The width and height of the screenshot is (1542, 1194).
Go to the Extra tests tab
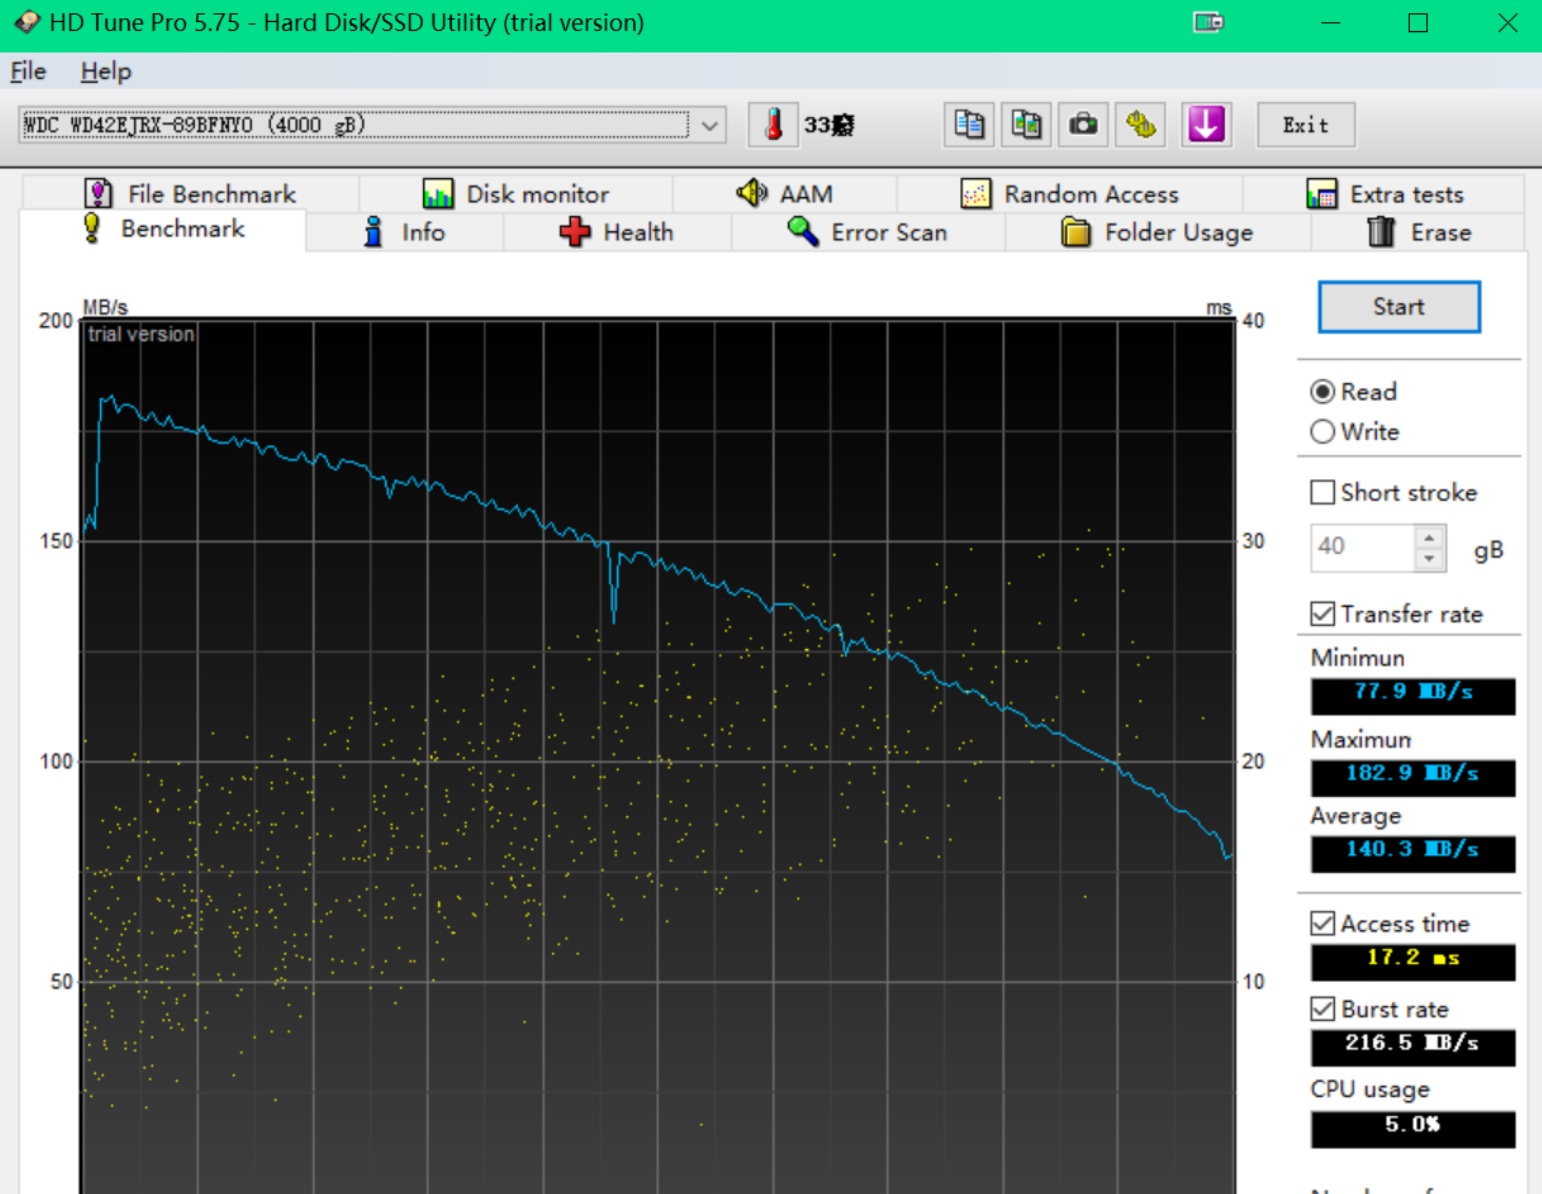click(1384, 193)
